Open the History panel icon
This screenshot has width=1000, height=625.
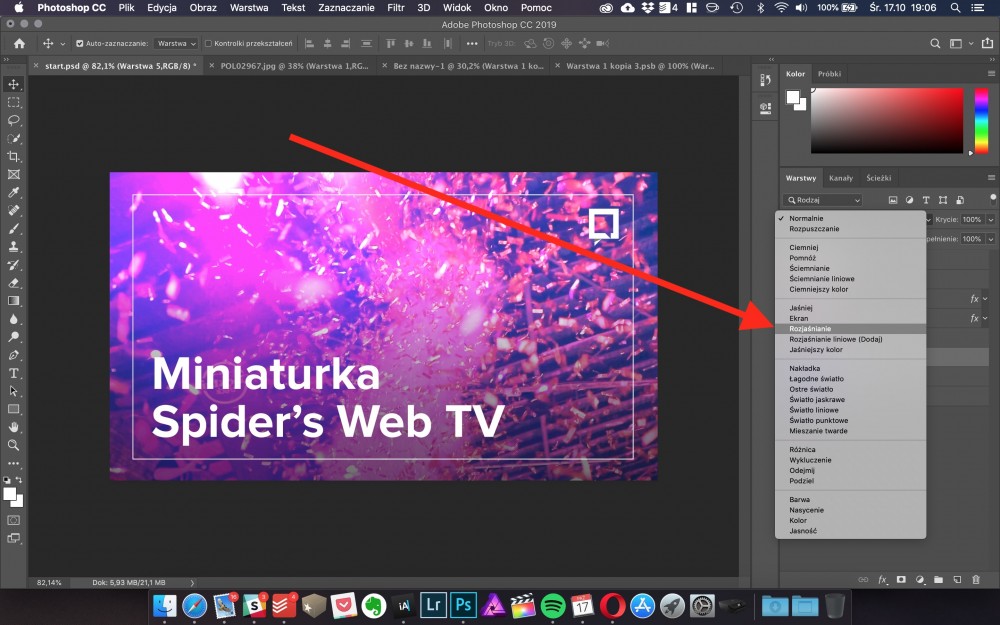(765, 80)
